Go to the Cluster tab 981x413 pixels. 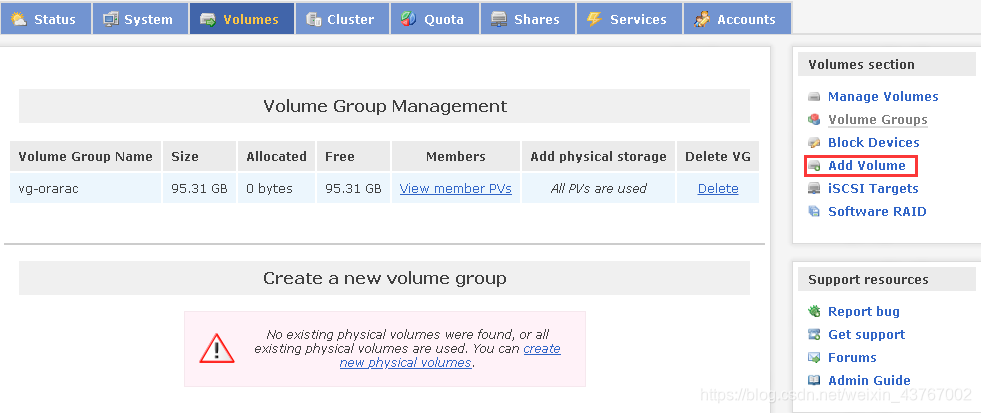click(342, 19)
